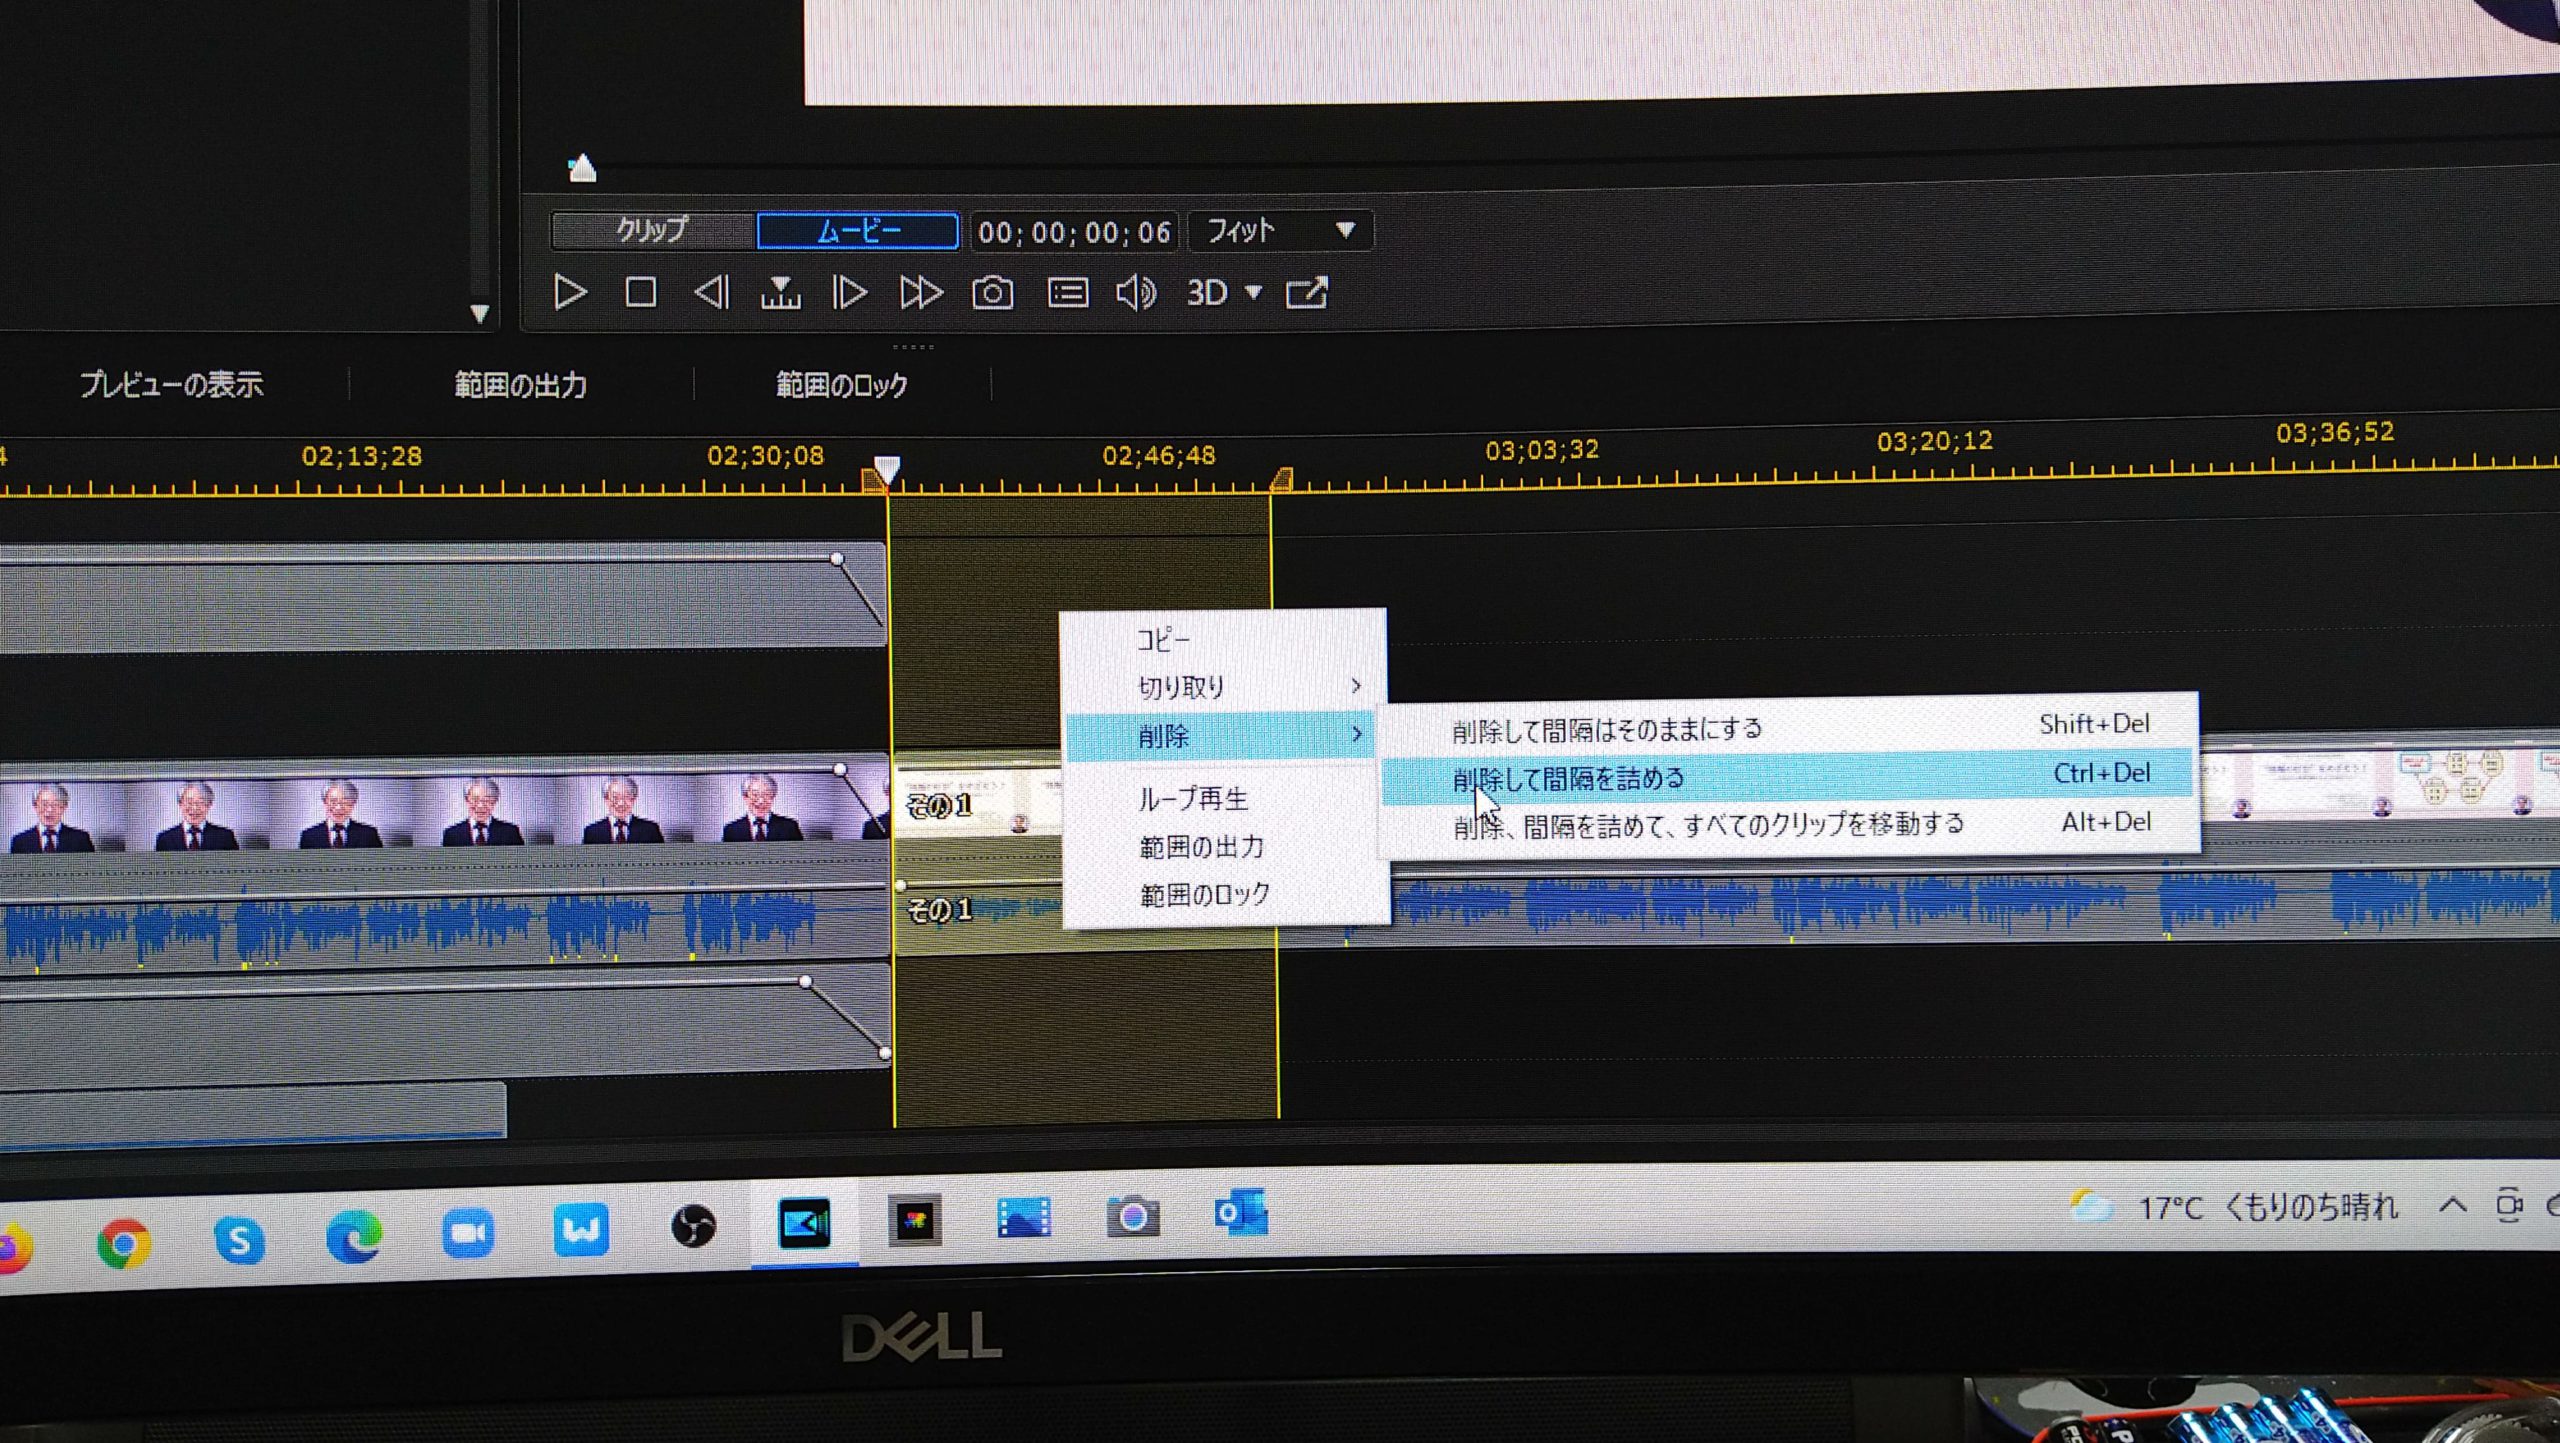Open Outlook from the taskbar

(x=1240, y=1214)
